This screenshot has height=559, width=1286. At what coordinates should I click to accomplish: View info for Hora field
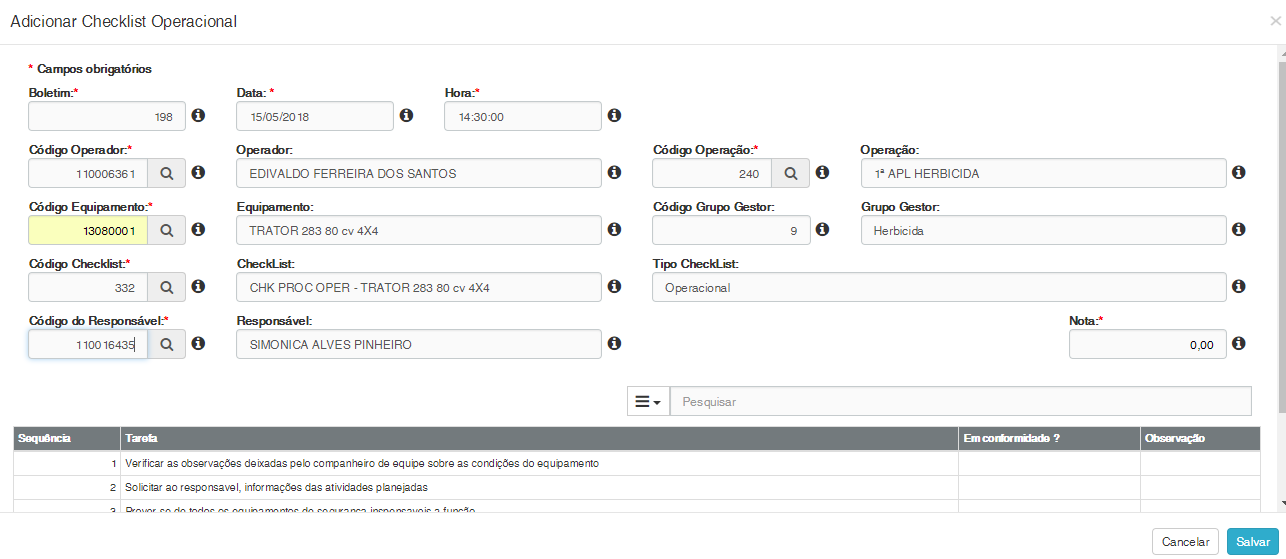[x=614, y=116]
